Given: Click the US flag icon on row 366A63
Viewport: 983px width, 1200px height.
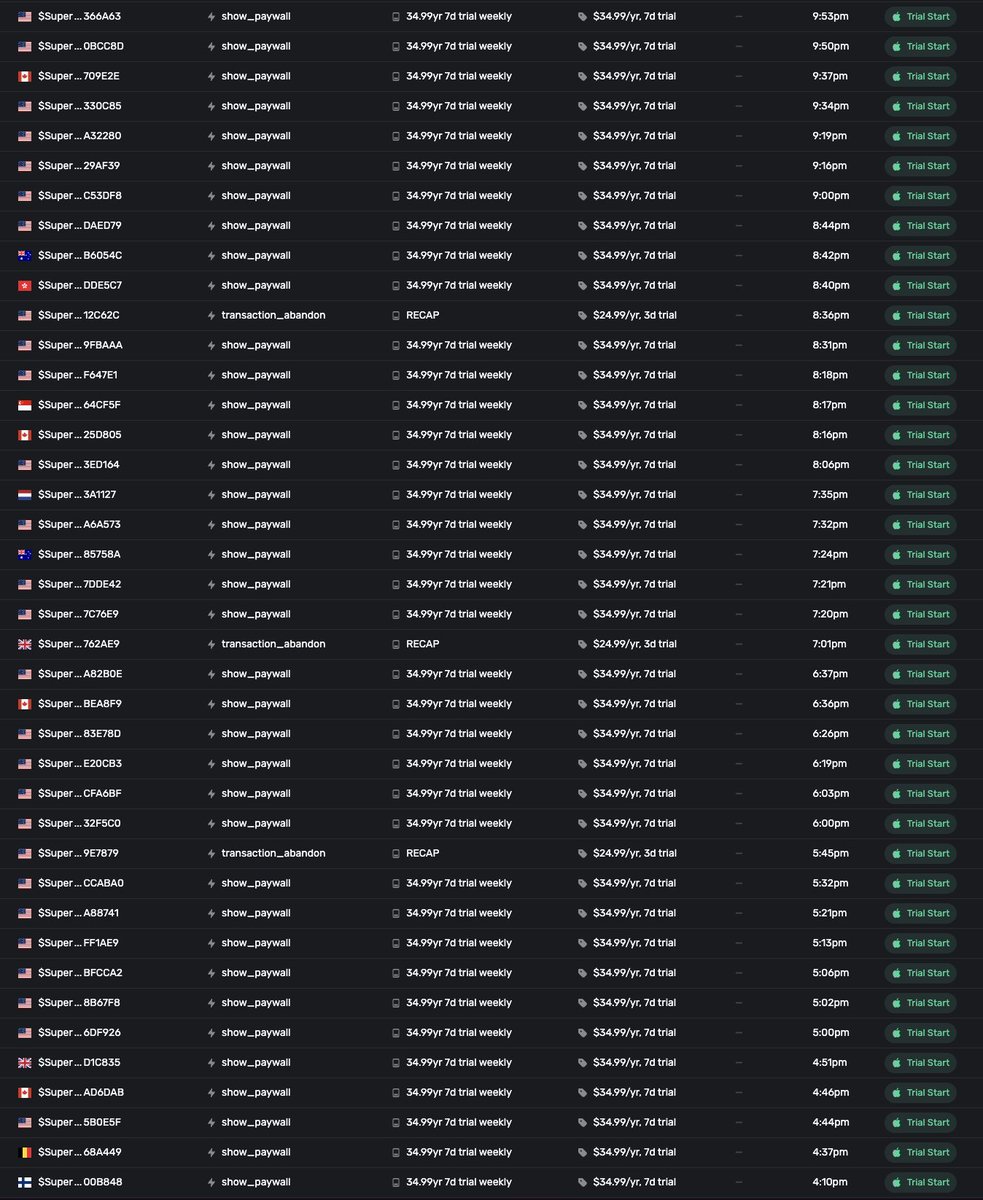Looking at the screenshot, I should coord(25,16).
